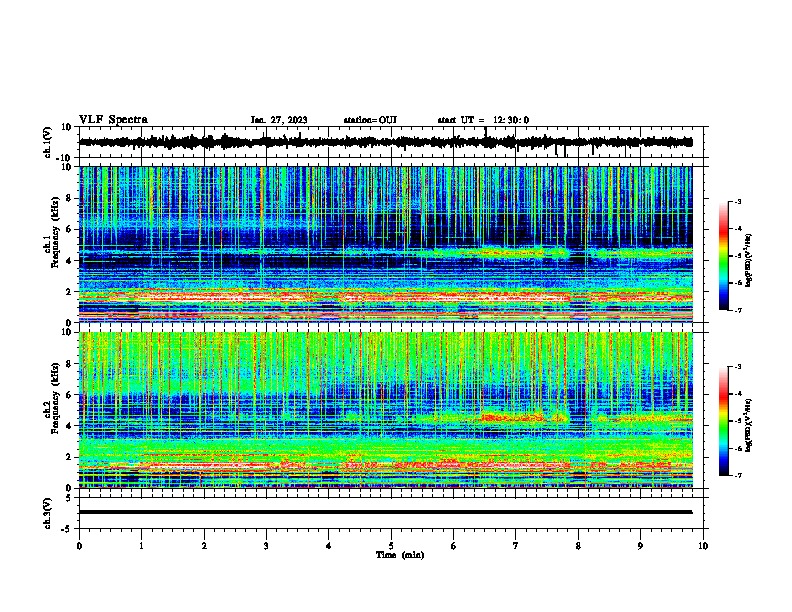Click the ch.1 "Frequency (kHz)" axis label
The image size is (792, 612).
[x=55, y=232]
